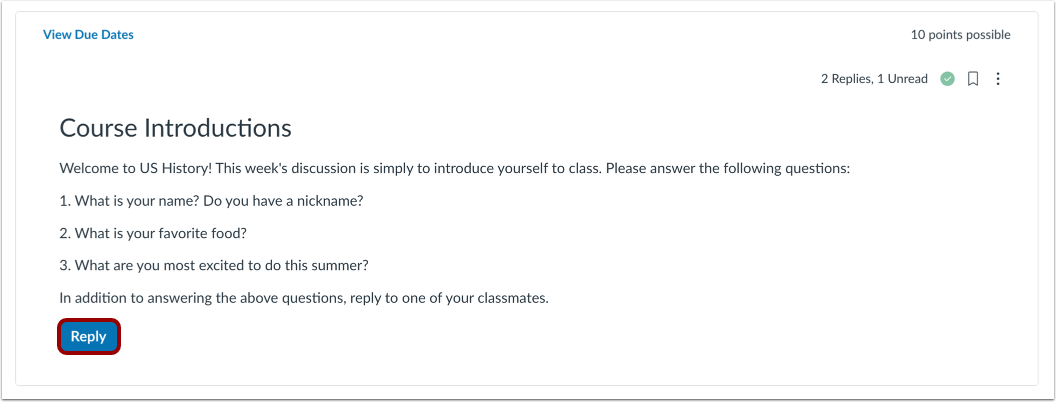Select the Course Introductions heading
1056x402 pixels.
(x=176, y=128)
